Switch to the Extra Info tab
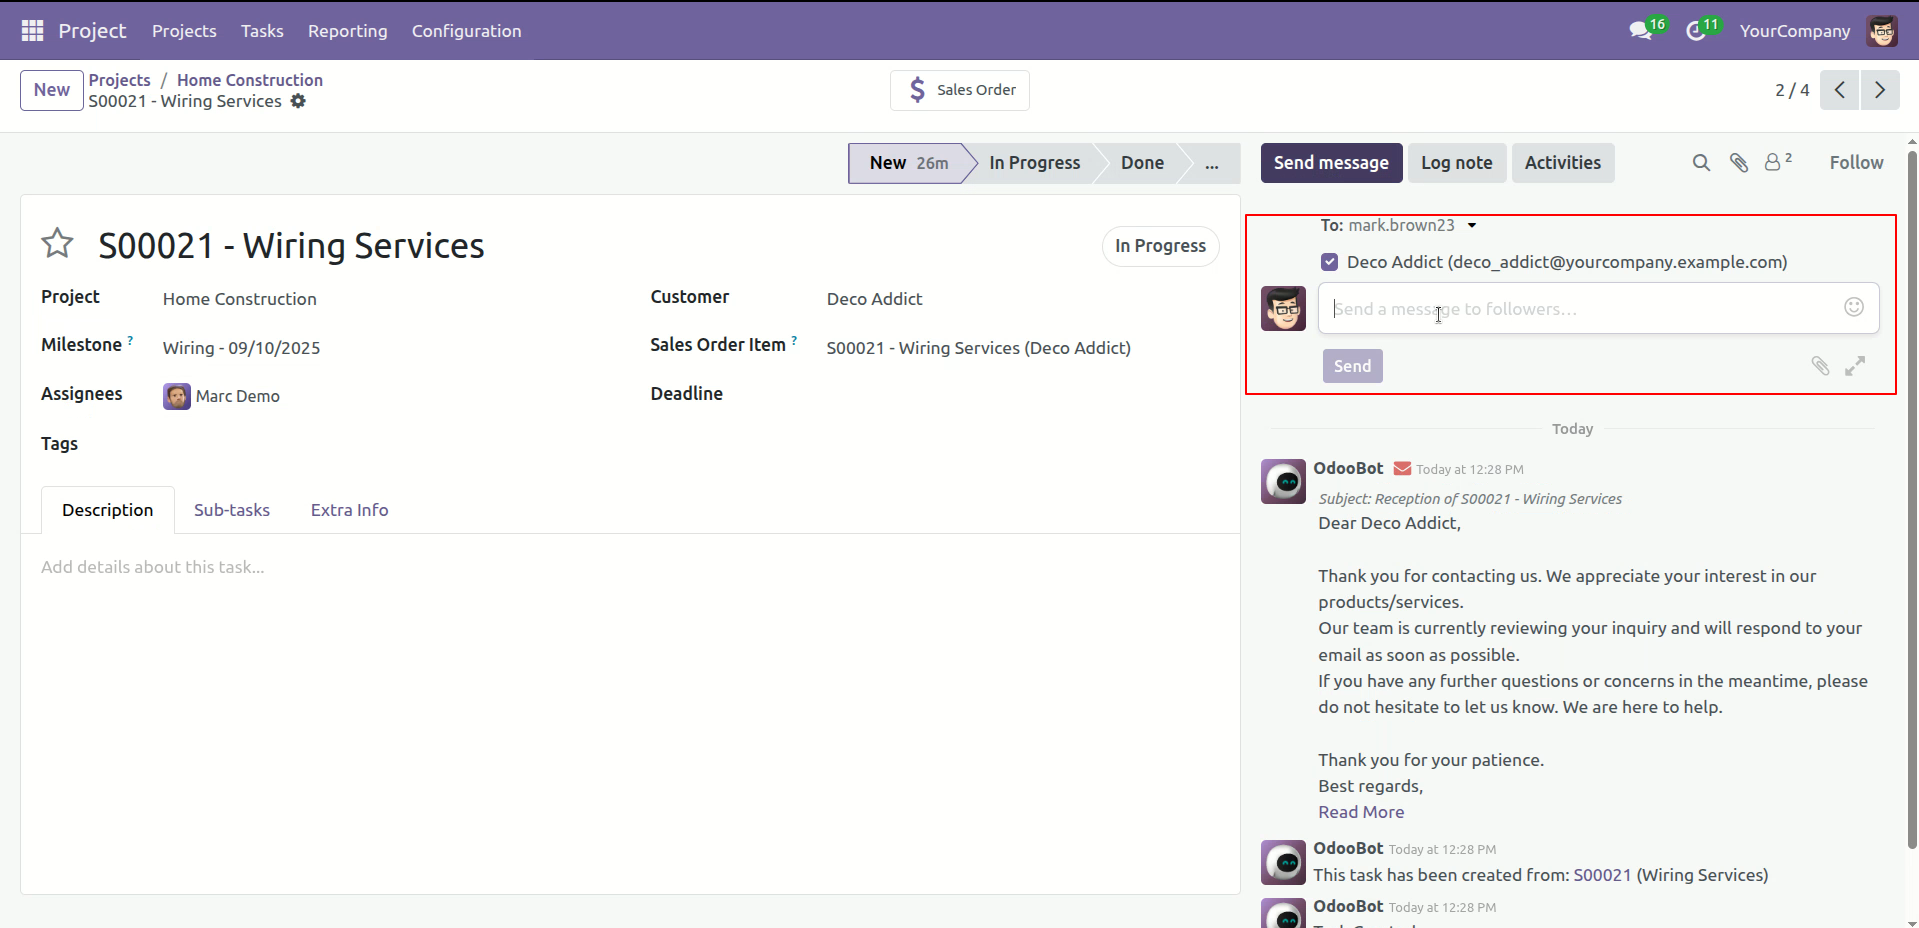 (349, 510)
